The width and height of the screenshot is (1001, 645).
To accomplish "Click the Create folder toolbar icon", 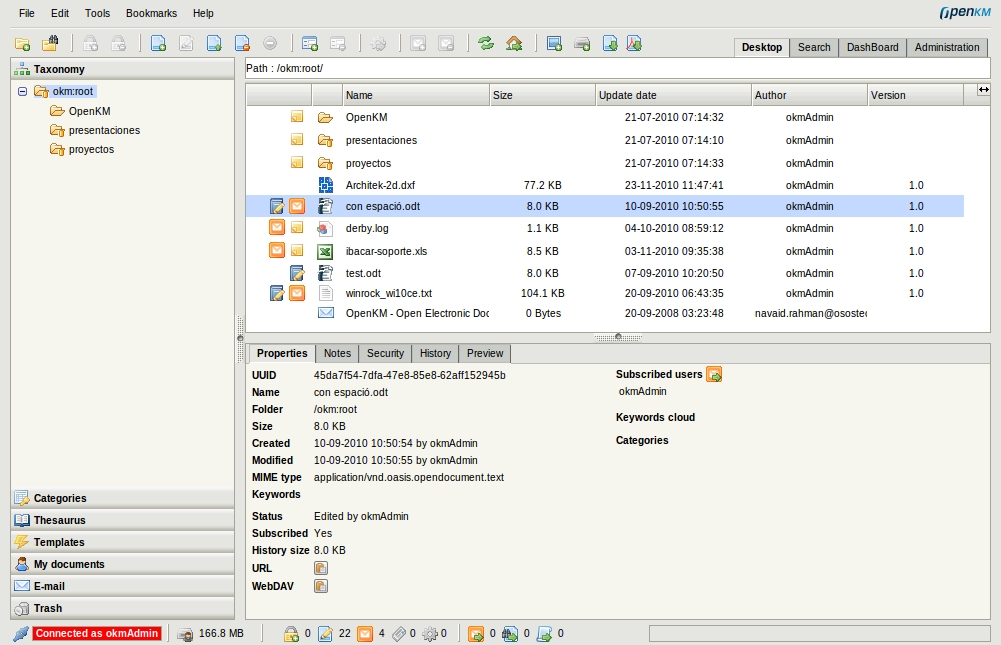I will click(x=22, y=44).
